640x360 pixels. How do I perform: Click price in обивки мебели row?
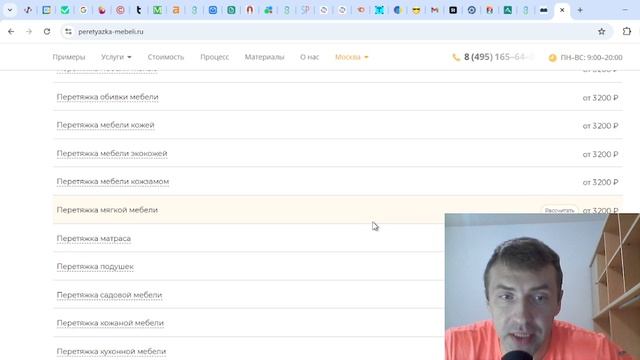(x=600, y=98)
